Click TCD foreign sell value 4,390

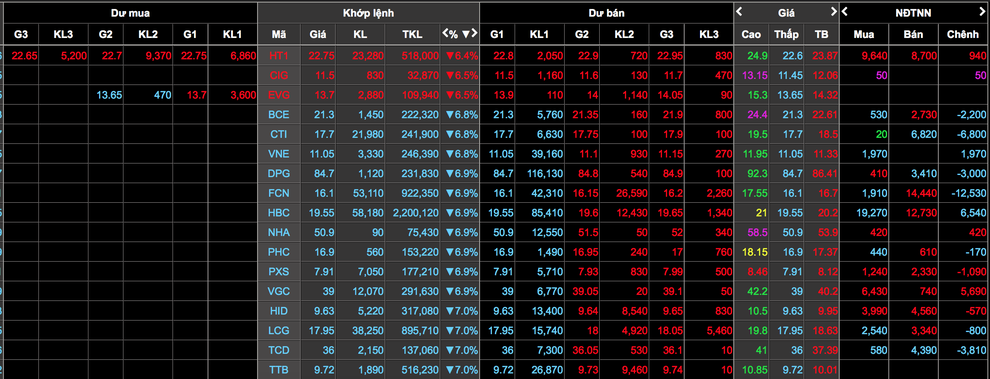tap(924, 349)
